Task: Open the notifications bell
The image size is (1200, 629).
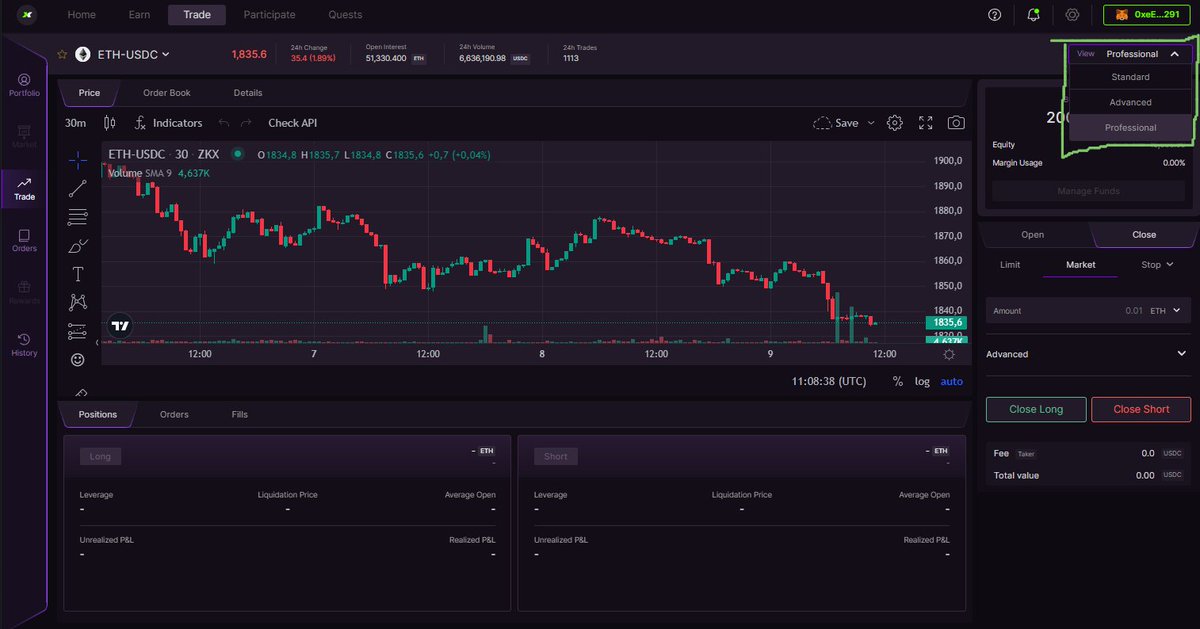Action: tap(1033, 15)
